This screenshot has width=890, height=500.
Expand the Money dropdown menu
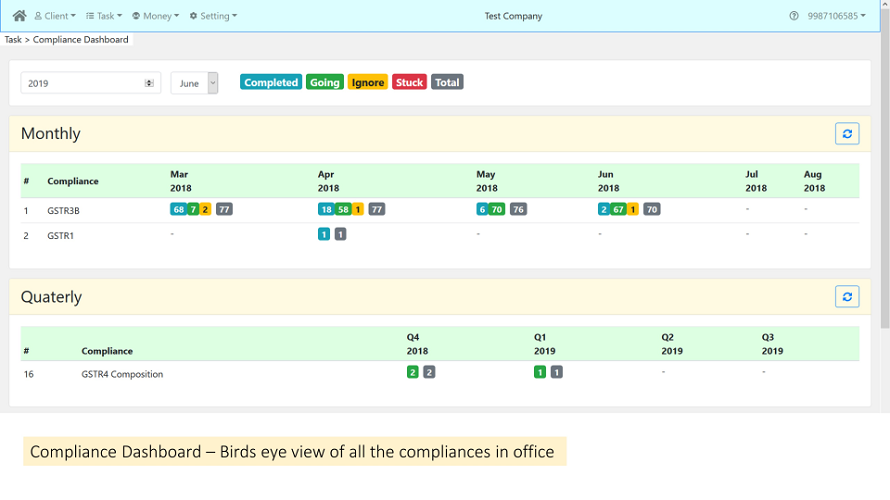(x=156, y=16)
